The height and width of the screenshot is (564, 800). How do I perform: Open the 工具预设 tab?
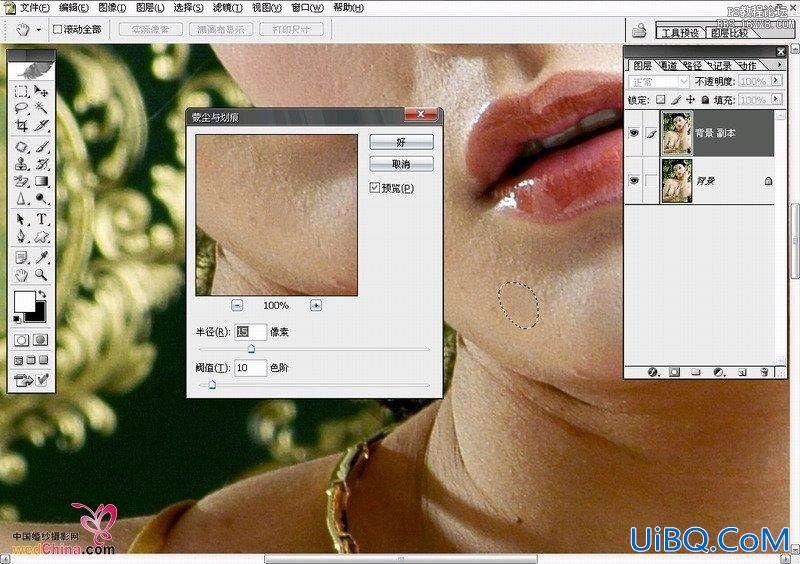coord(680,33)
